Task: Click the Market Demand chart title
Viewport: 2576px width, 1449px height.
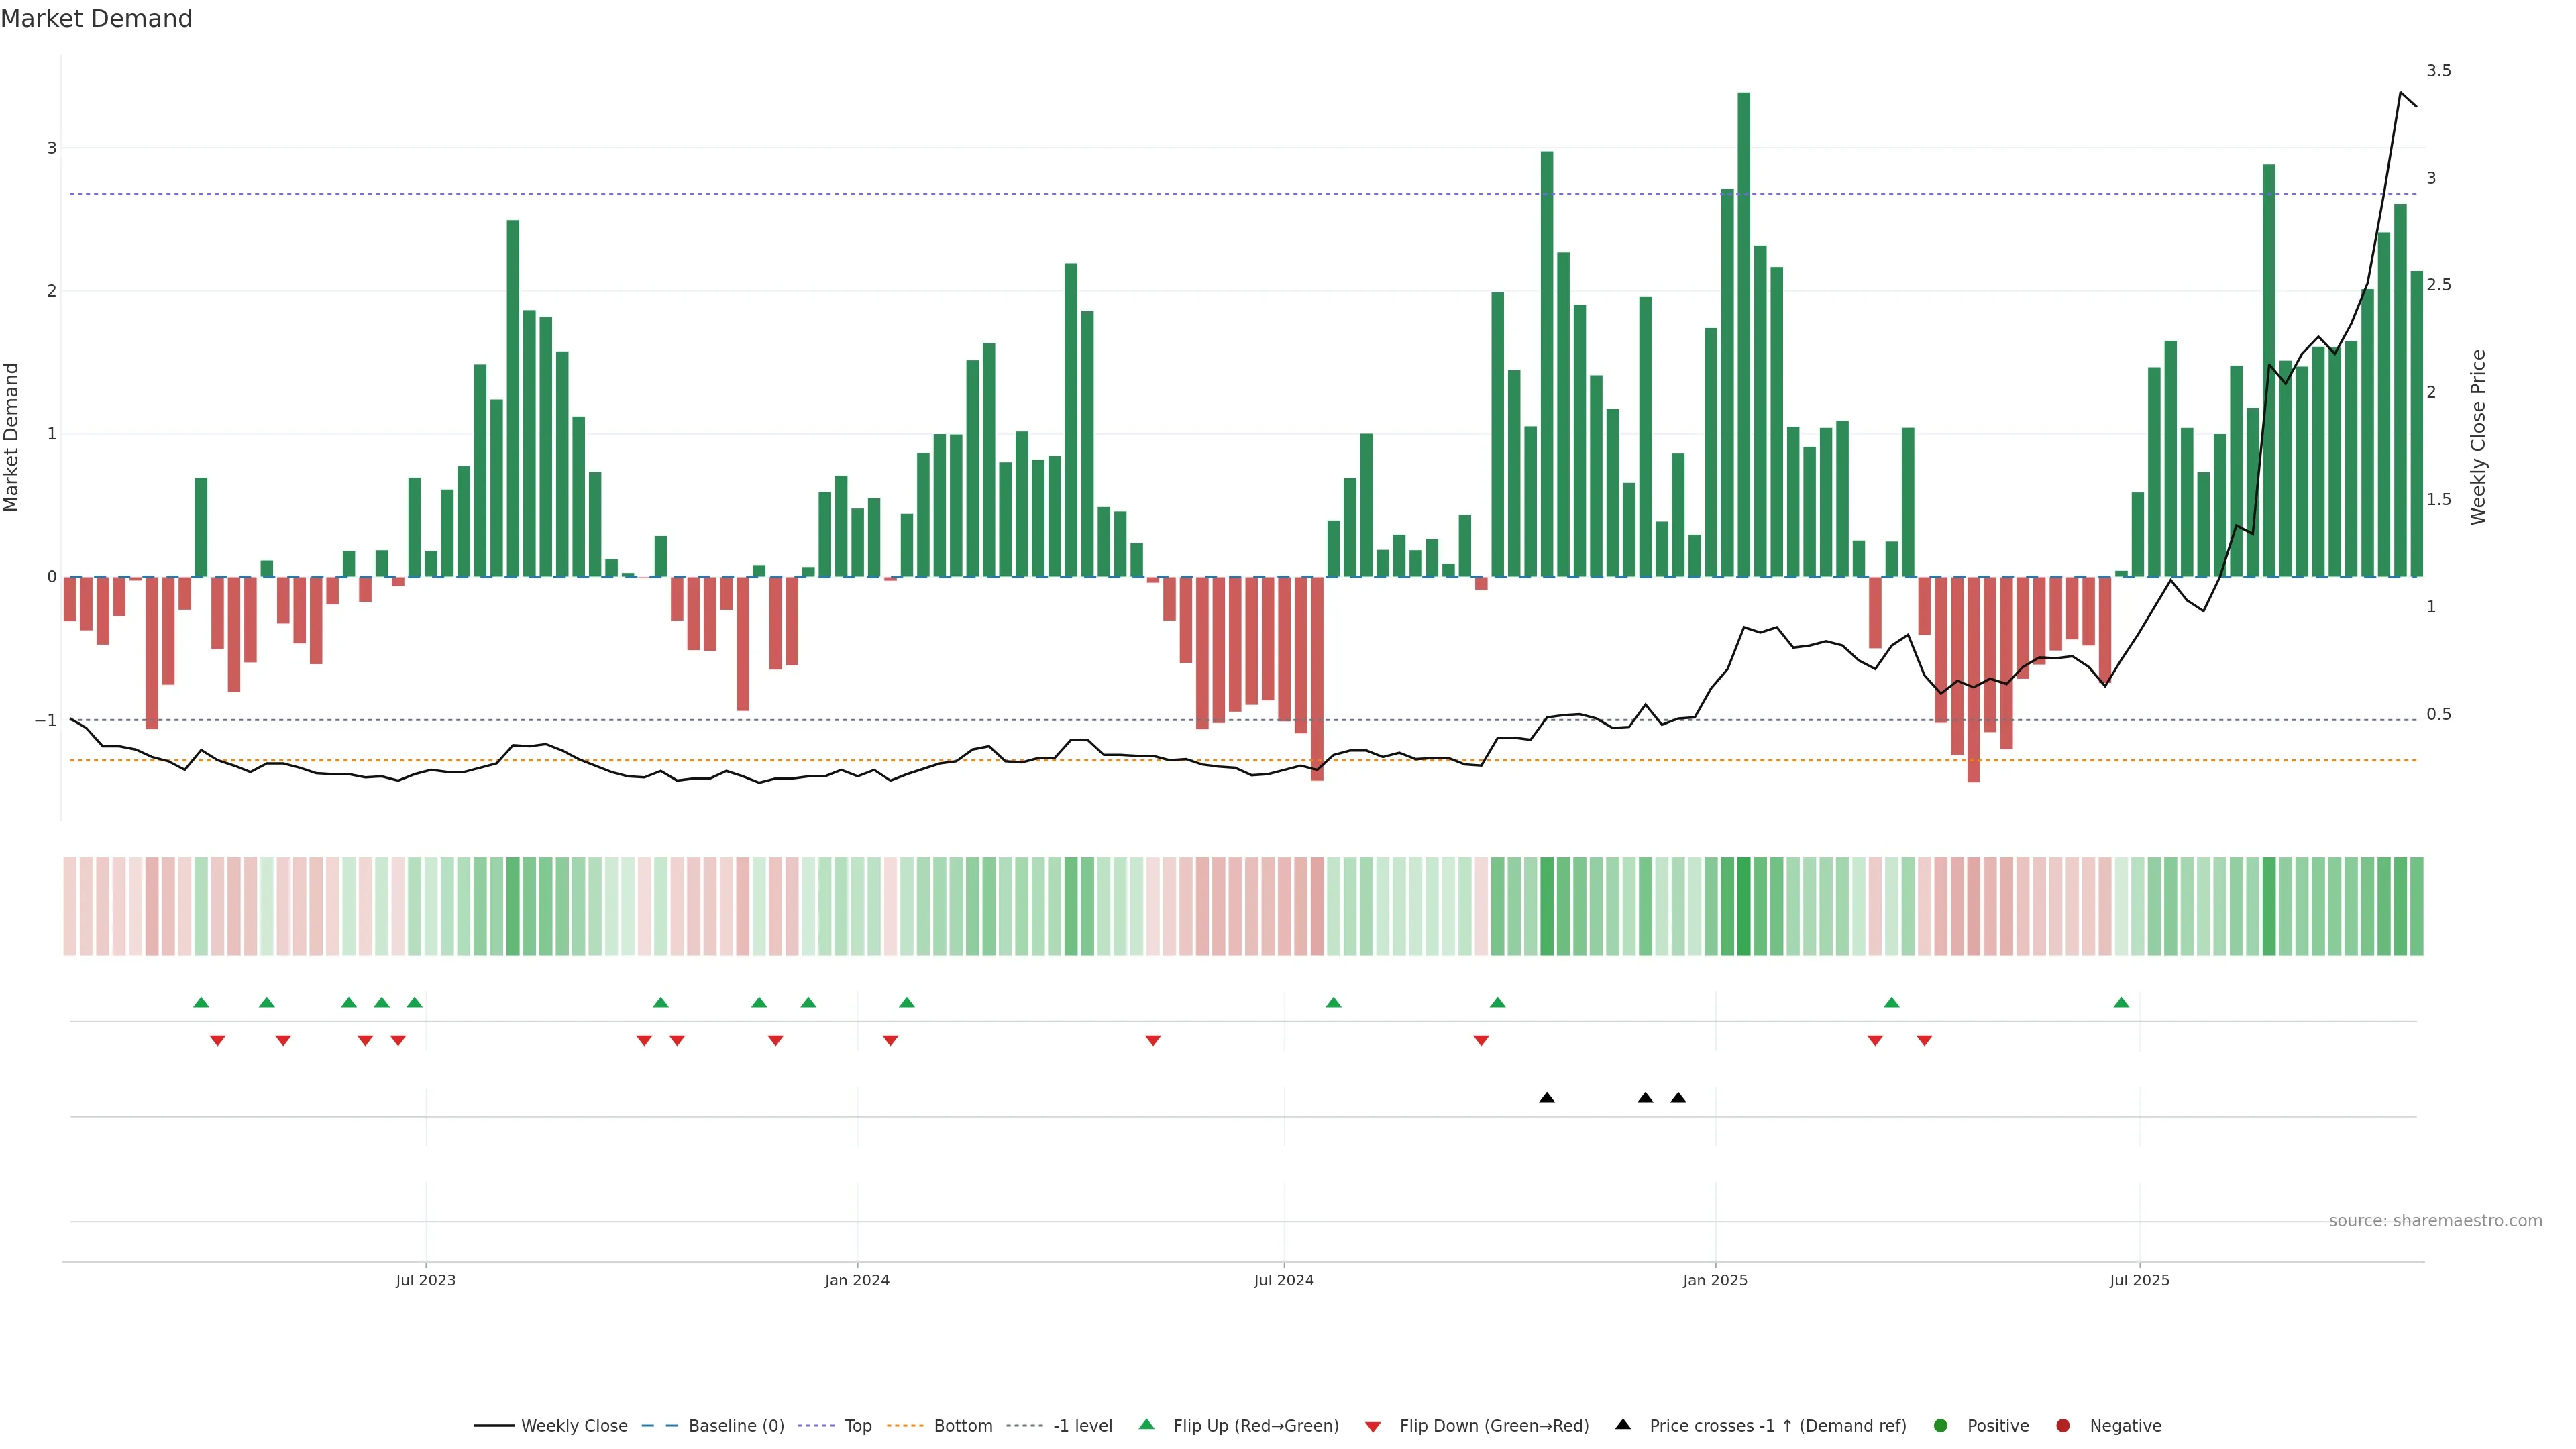Action: tap(96, 19)
